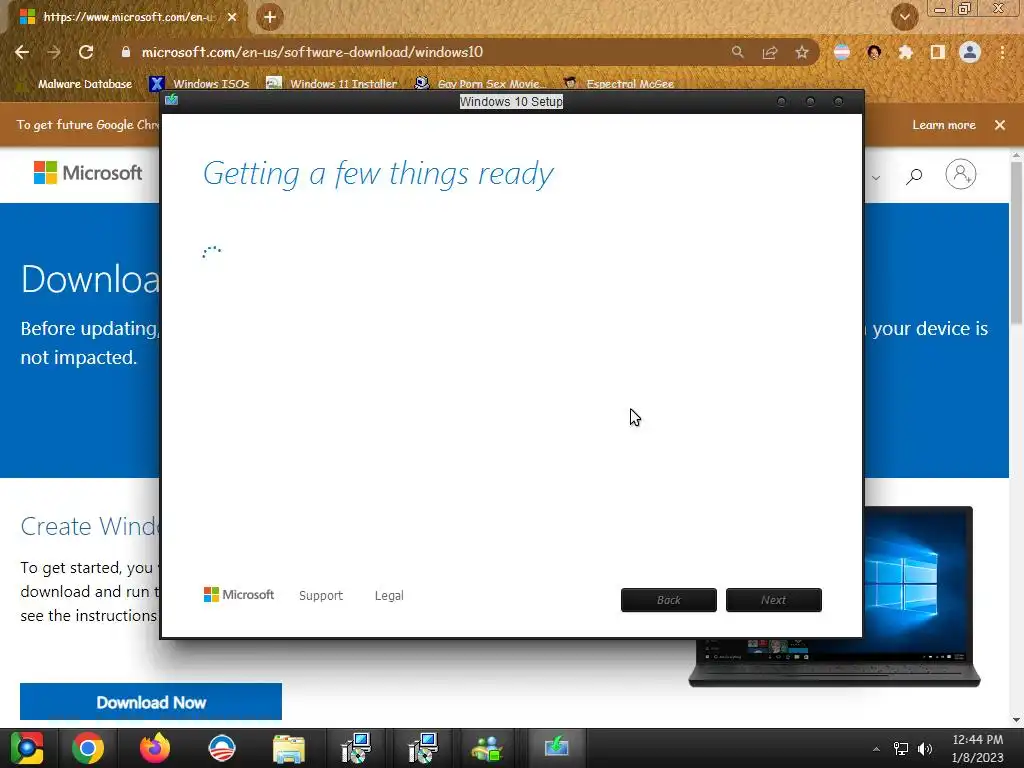This screenshot has width=1024, height=768.
Task: Open Chrome three-dot menu
Action: [x=1002, y=52]
